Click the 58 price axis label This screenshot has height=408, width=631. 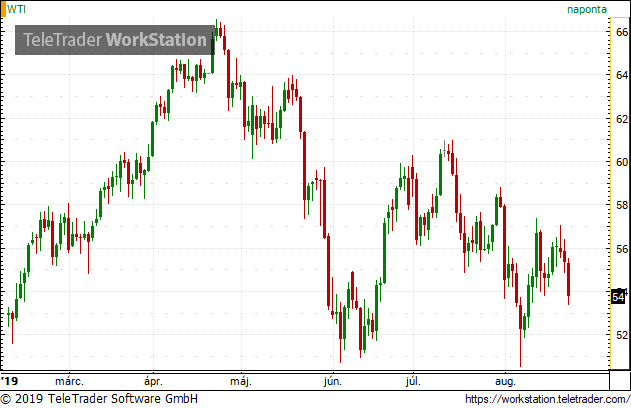click(622, 205)
